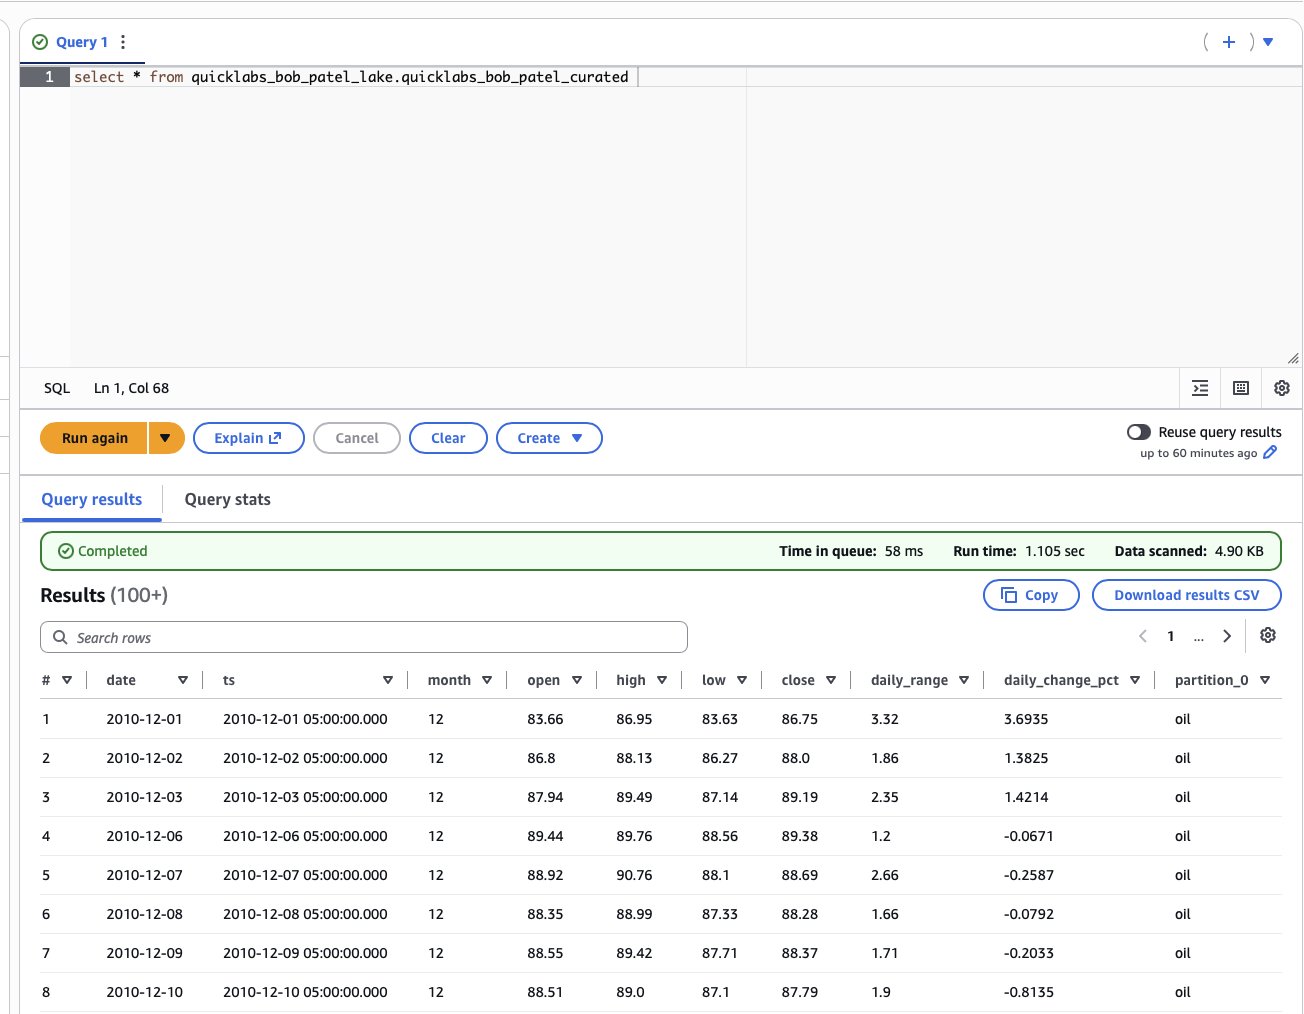Click the Run time 1.105 sec value

(1055, 551)
